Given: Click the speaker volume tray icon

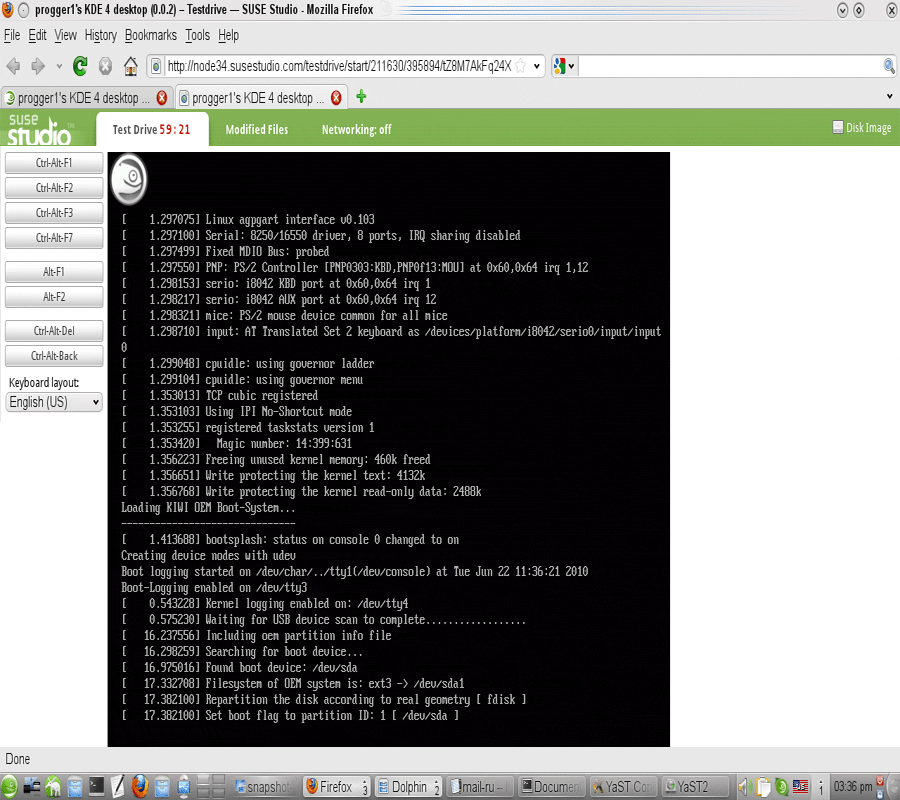Looking at the screenshot, I should click(x=745, y=787).
